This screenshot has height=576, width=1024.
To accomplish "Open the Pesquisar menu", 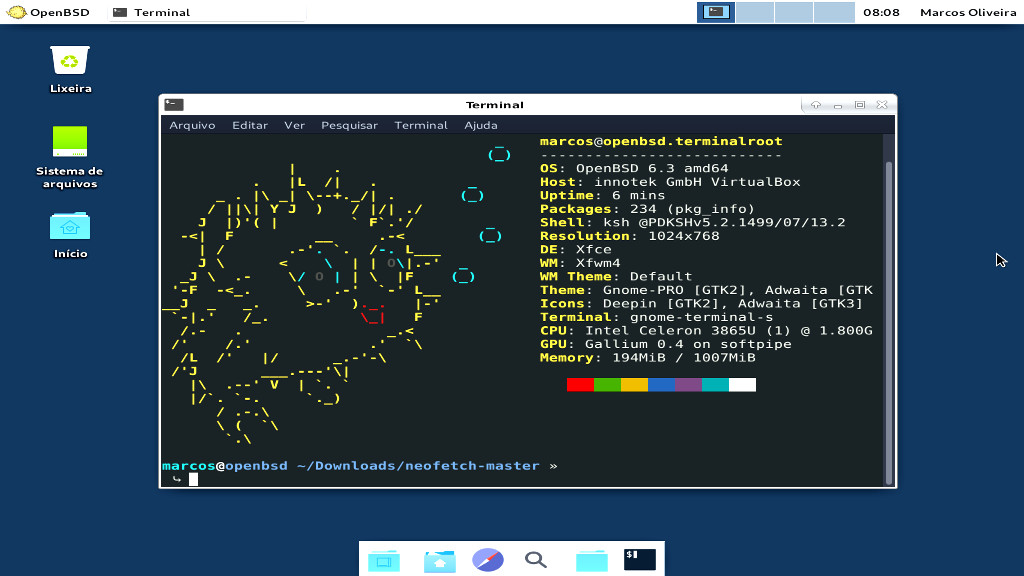I will [x=348, y=125].
